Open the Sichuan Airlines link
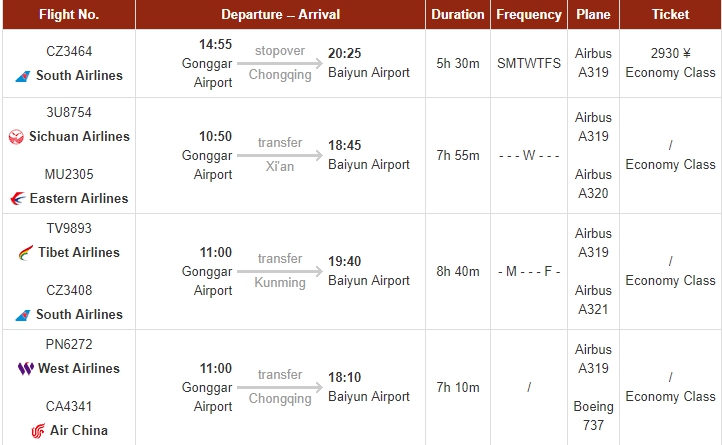Screen dimensions: 722x445 (79, 137)
